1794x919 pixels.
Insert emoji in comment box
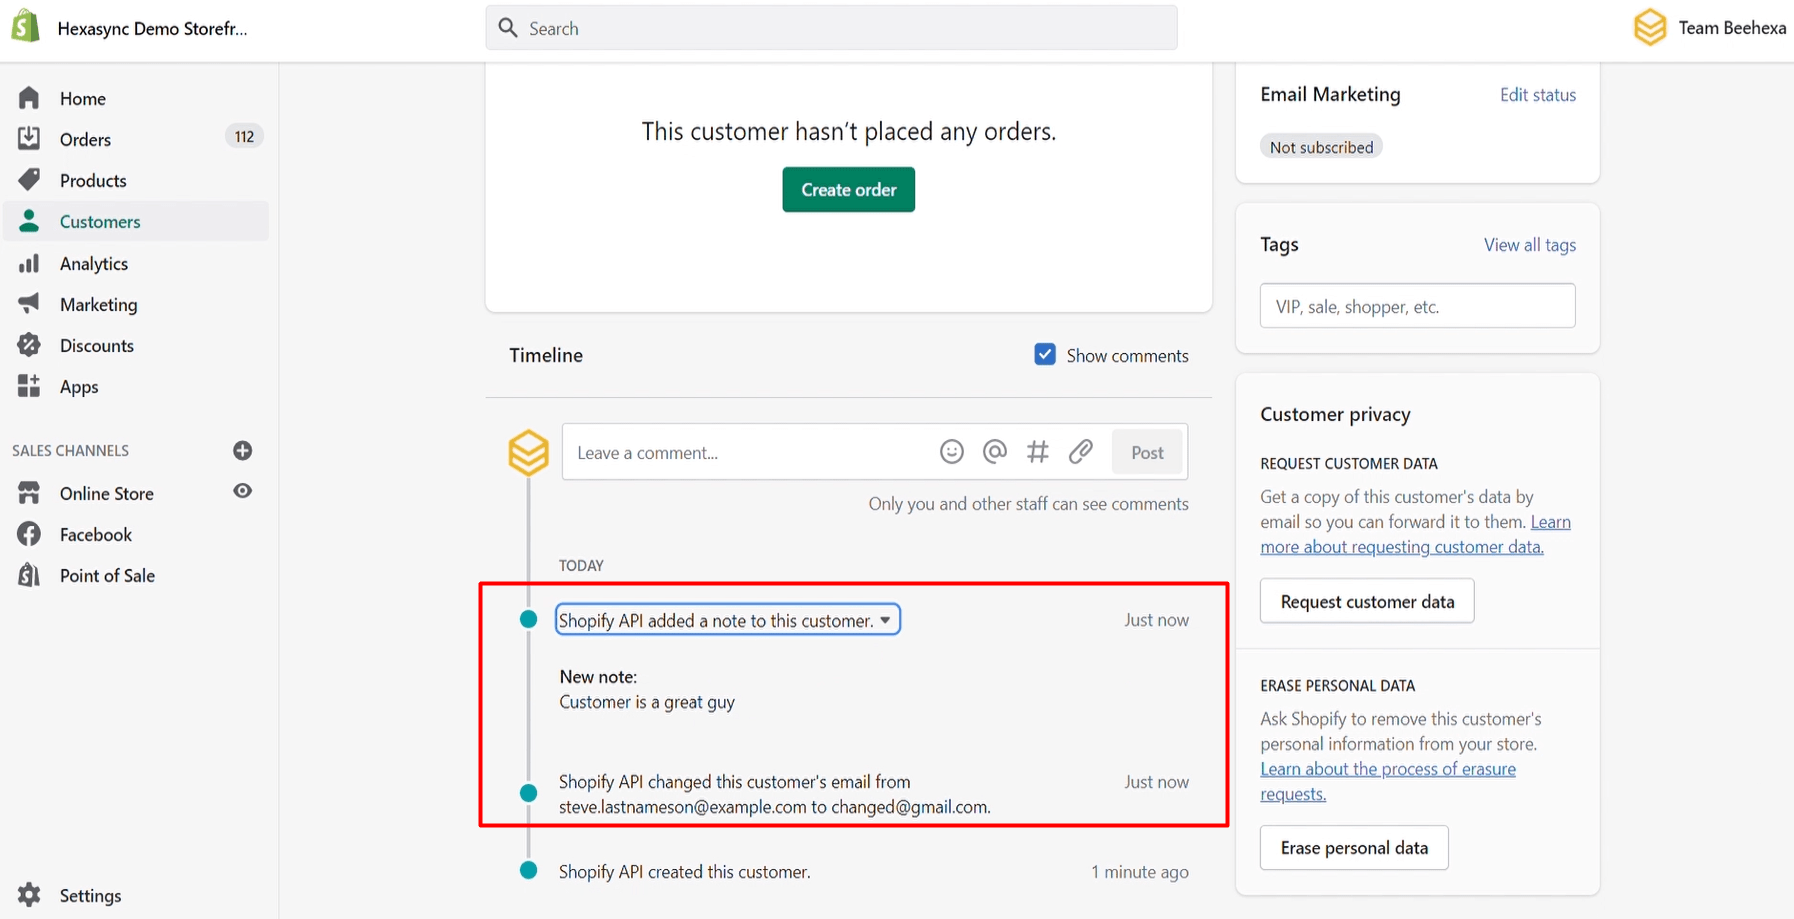point(952,452)
